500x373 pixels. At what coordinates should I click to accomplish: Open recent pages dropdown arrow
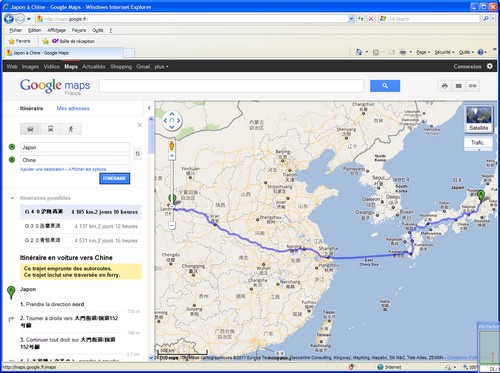pyautogui.click(x=29, y=19)
